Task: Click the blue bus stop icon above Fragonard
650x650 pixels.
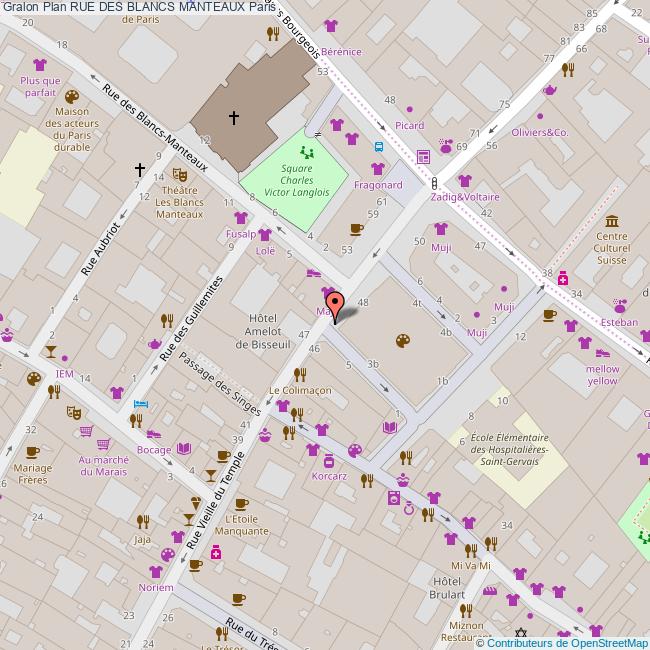Action: pos(379,146)
